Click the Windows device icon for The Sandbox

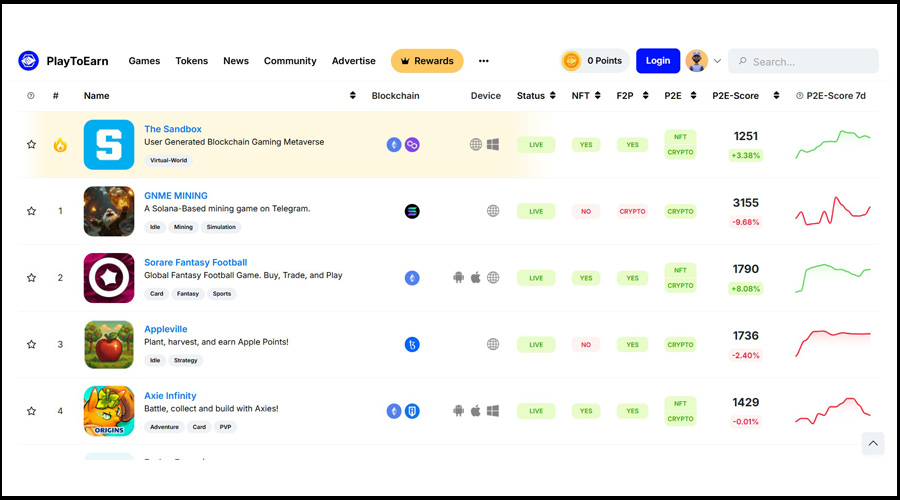coord(493,145)
